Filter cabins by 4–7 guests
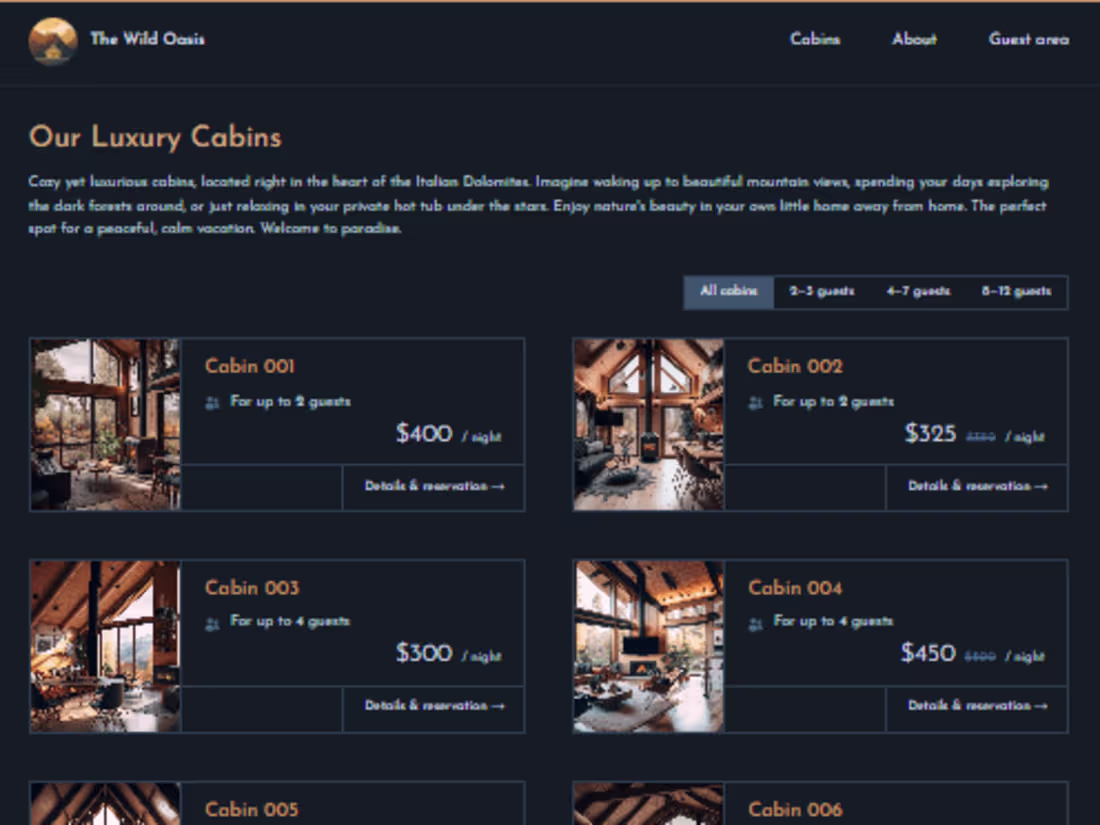Viewport: 1100px width, 825px height. [x=918, y=291]
